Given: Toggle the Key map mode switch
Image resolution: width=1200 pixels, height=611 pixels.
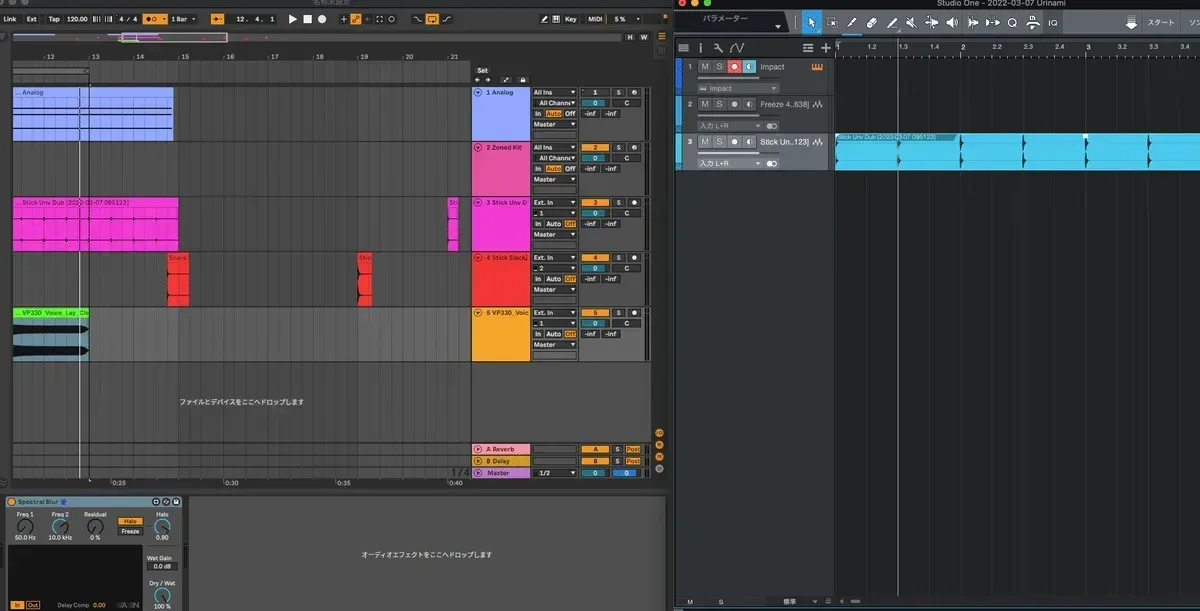Looking at the screenshot, I should pyautogui.click(x=571, y=19).
